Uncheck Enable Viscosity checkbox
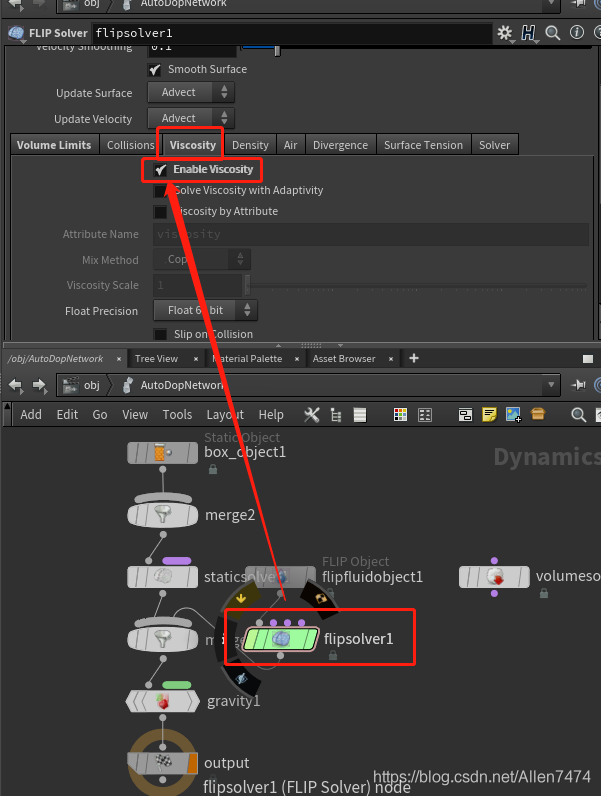Screen dimensions: 601x796 pos(160,170)
